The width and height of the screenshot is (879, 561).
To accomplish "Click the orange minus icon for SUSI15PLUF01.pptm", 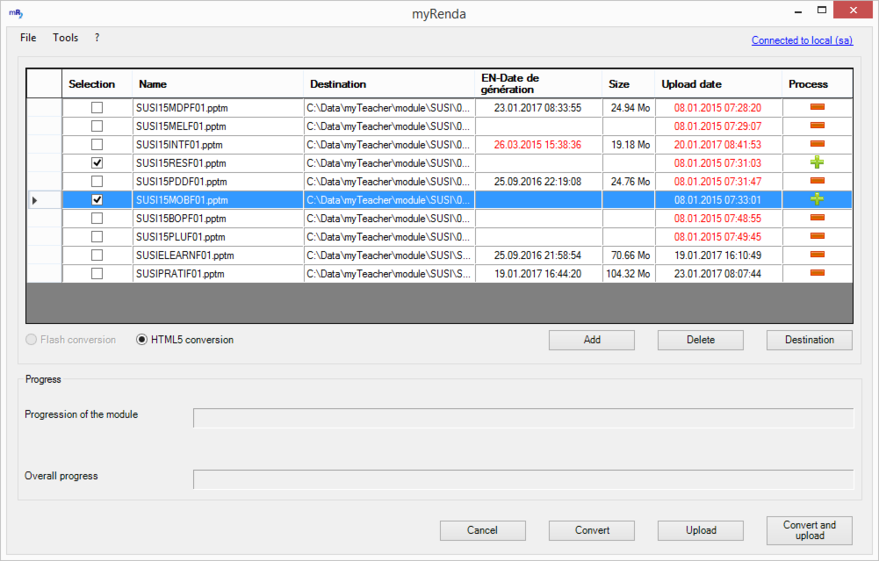I will click(817, 237).
